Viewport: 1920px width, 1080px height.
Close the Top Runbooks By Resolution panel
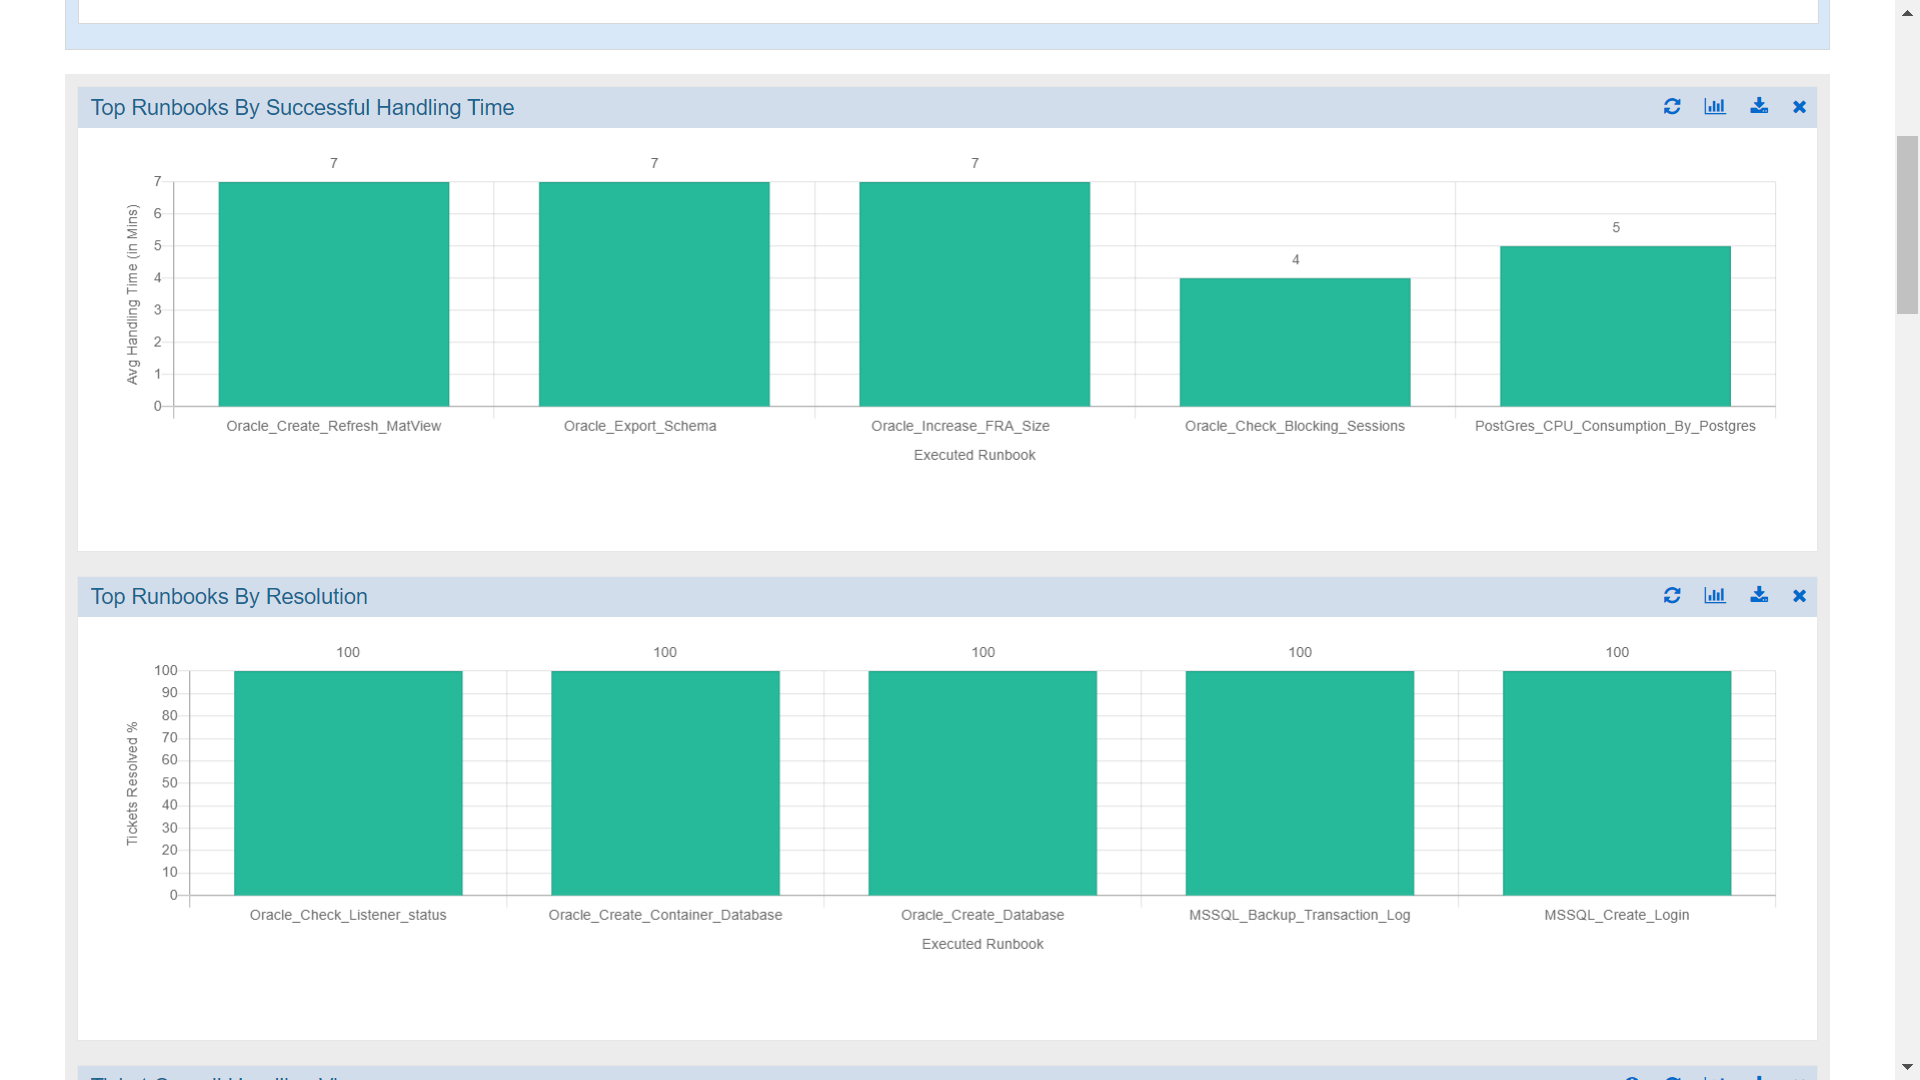click(1799, 596)
